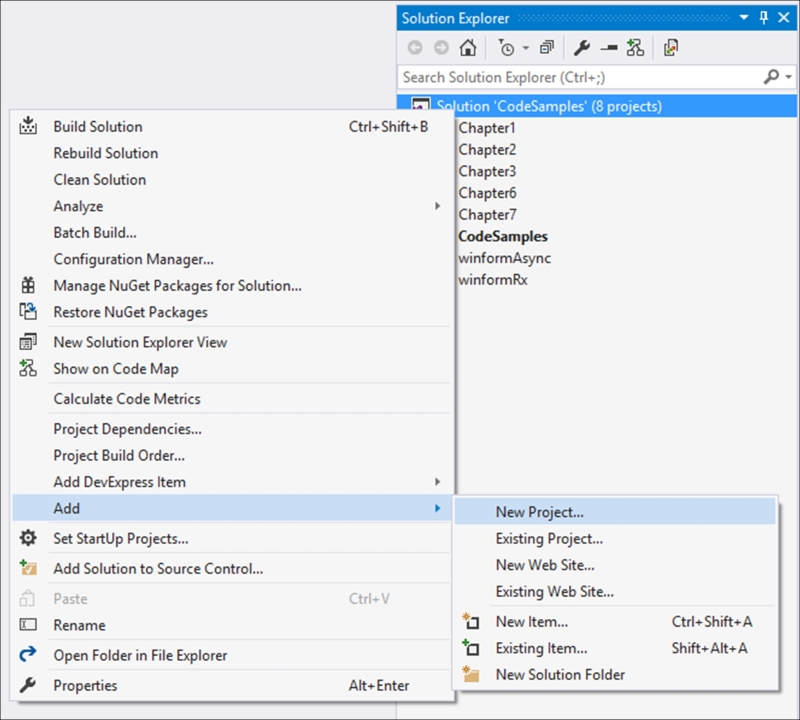The width and height of the screenshot is (800, 720).
Task: Expand the Add DevExpress Item submenu
Action: (232, 482)
